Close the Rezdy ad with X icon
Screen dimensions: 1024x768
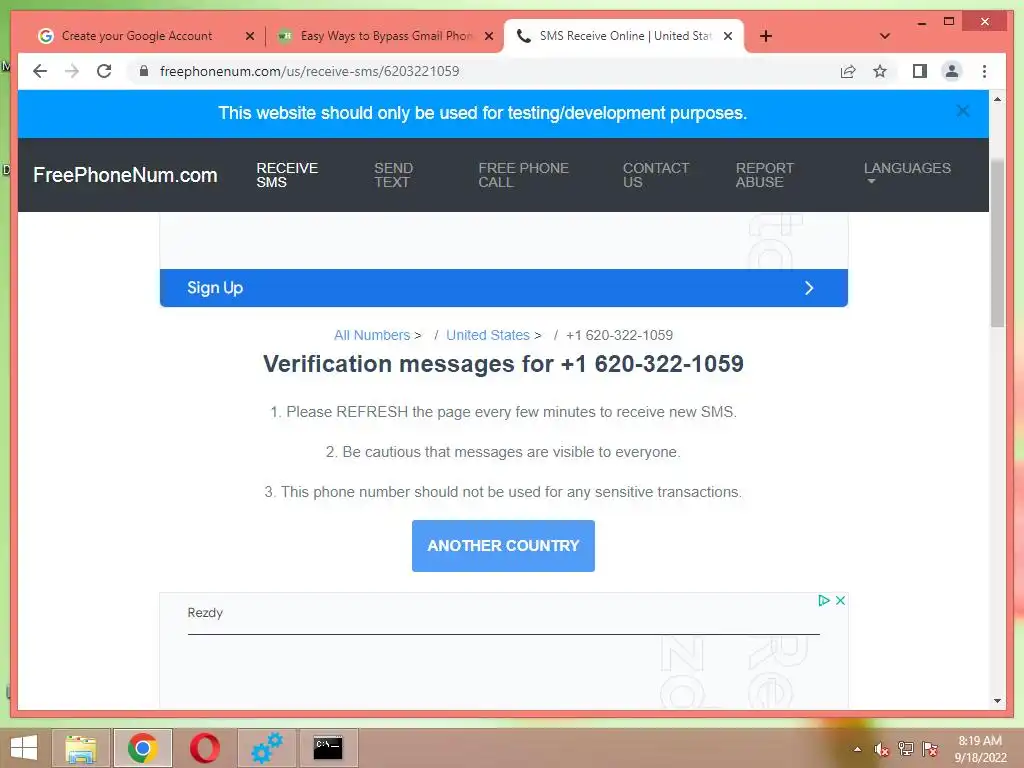pos(840,600)
